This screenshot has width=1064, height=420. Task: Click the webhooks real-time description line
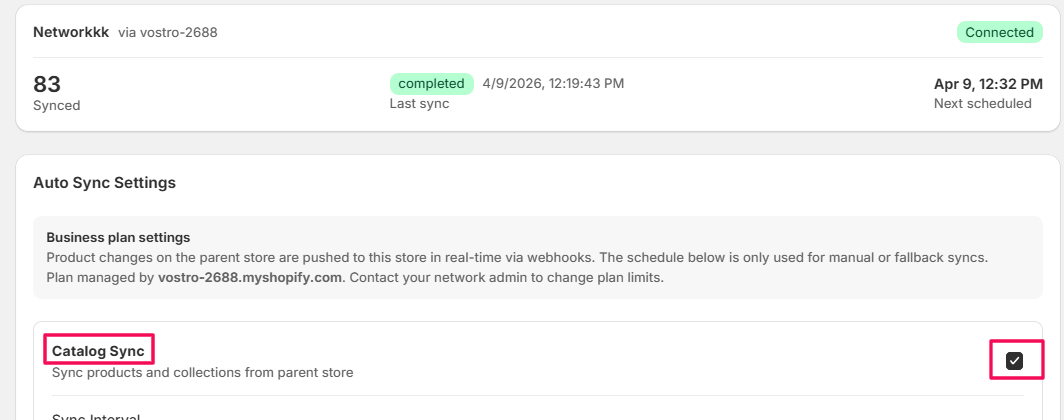point(516,257)
